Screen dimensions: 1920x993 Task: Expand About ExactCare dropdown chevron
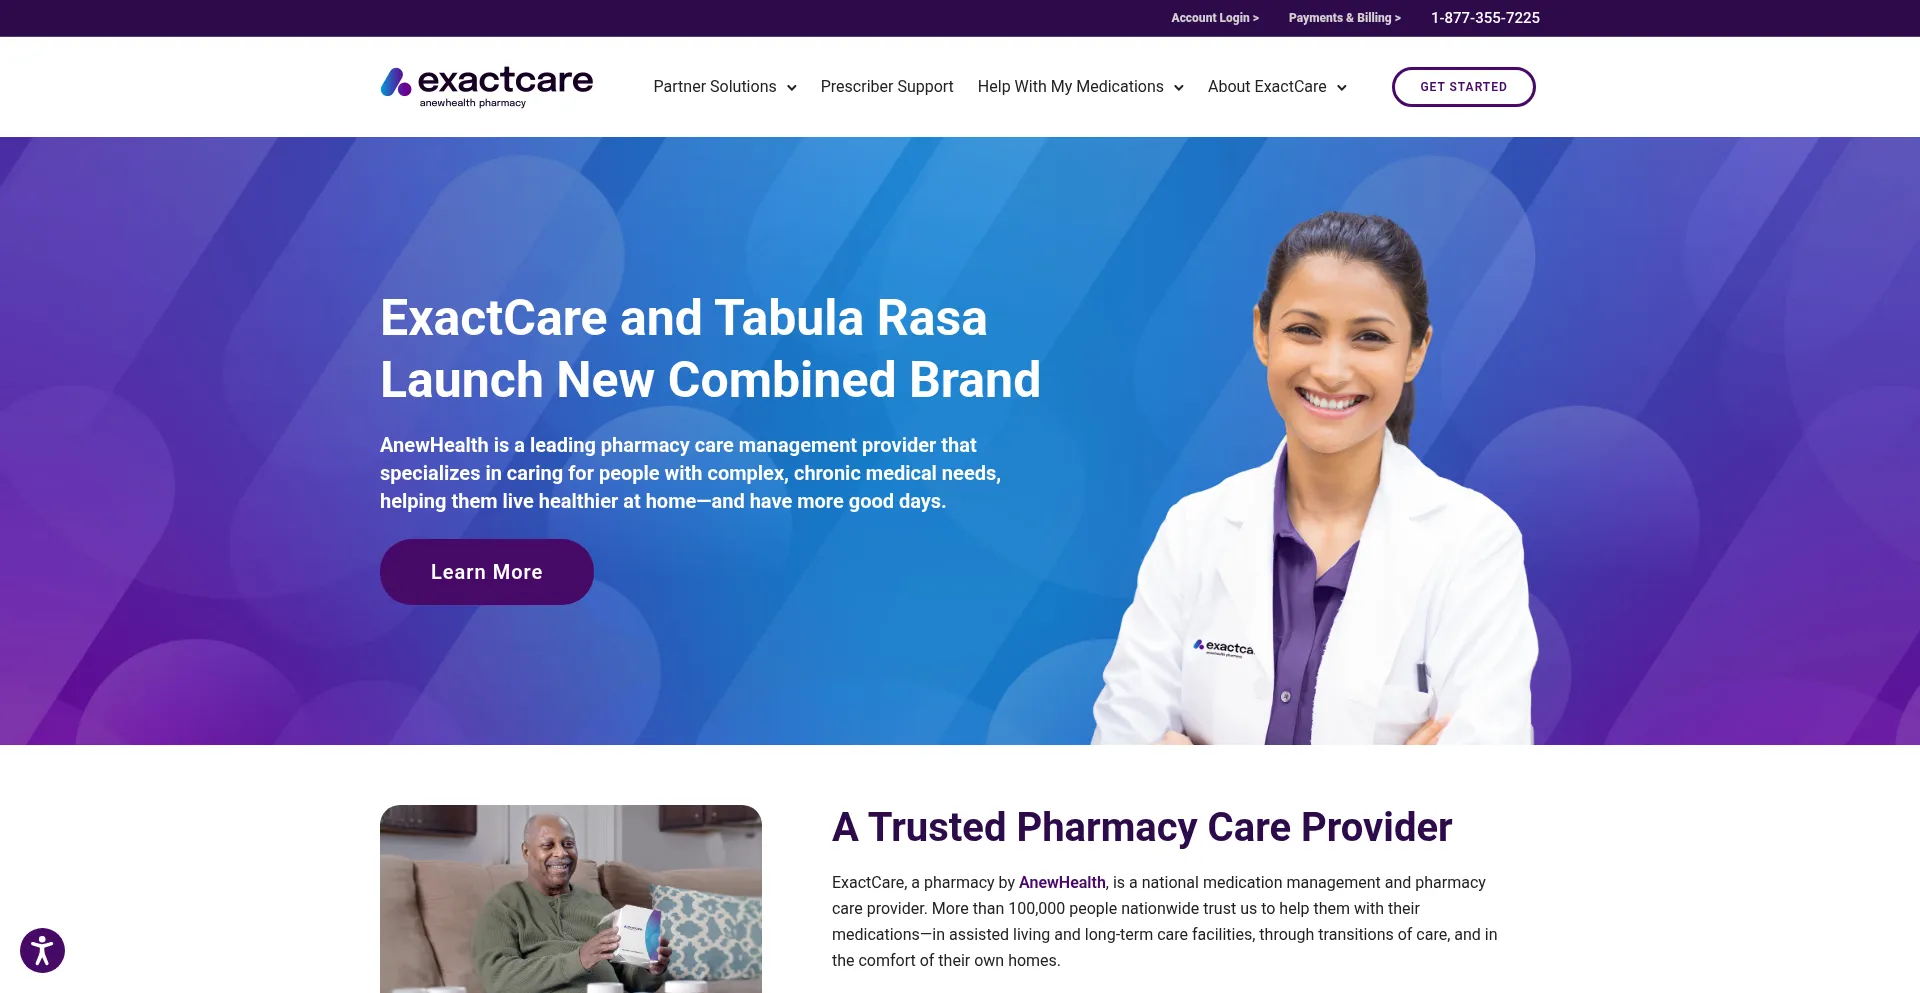[x=1342, y=88]
